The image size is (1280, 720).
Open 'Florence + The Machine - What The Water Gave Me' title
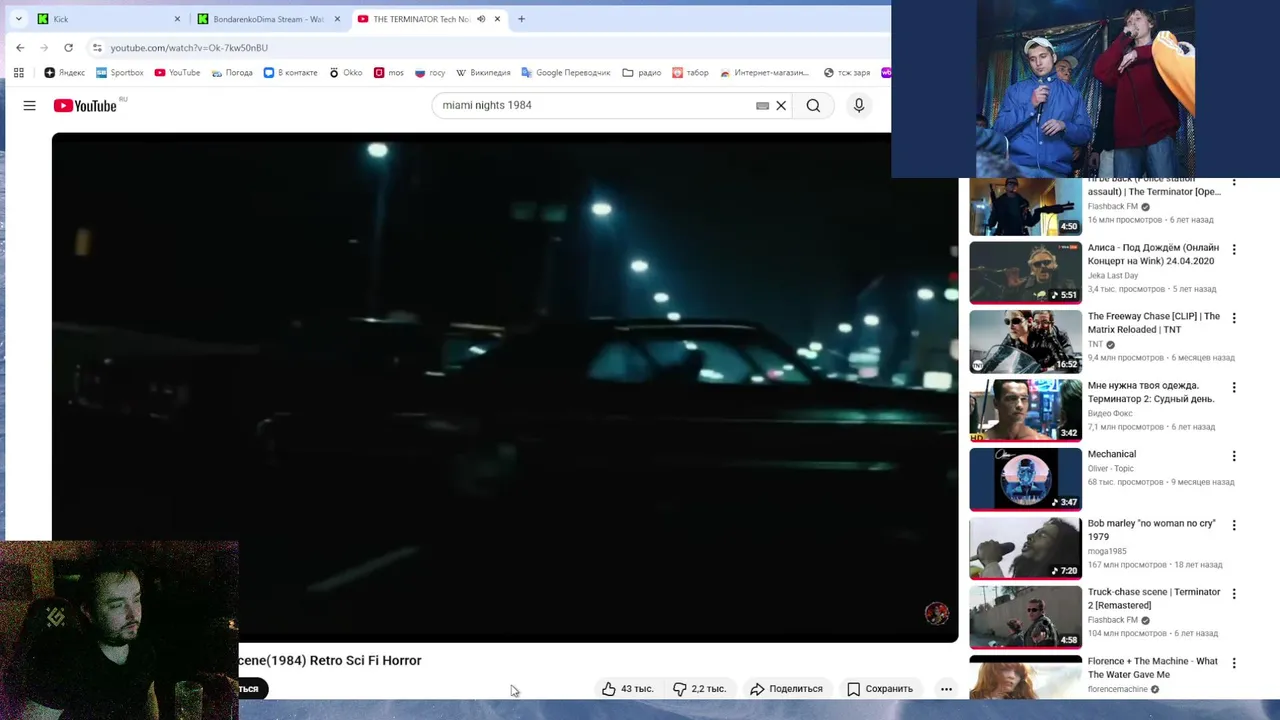pyautogui.click(x=1153, y=667)
